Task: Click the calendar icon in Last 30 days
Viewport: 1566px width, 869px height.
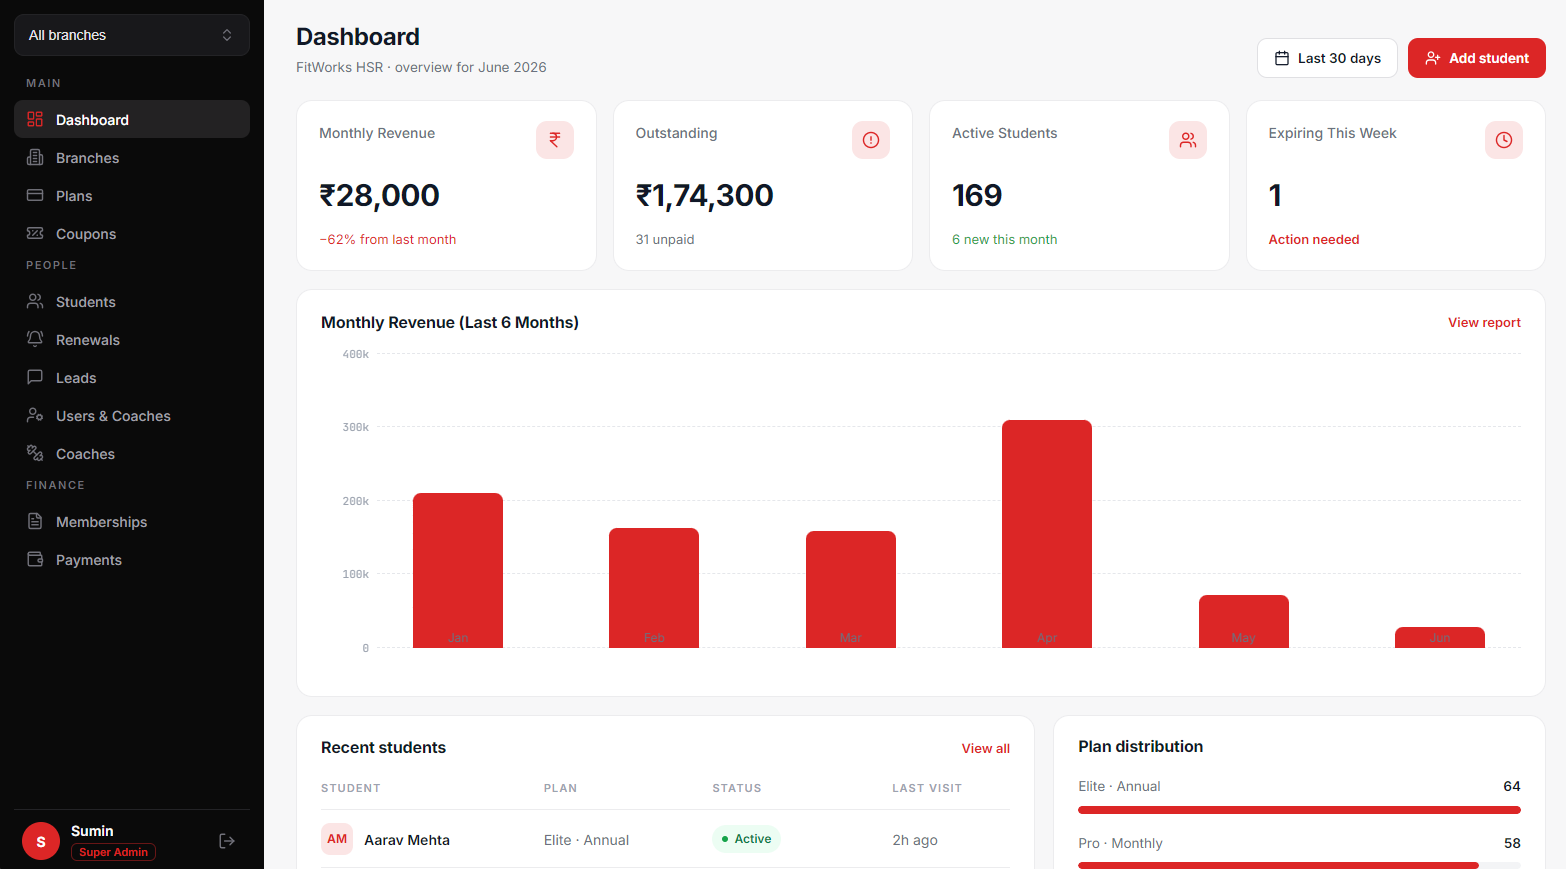Action: 1282,58
